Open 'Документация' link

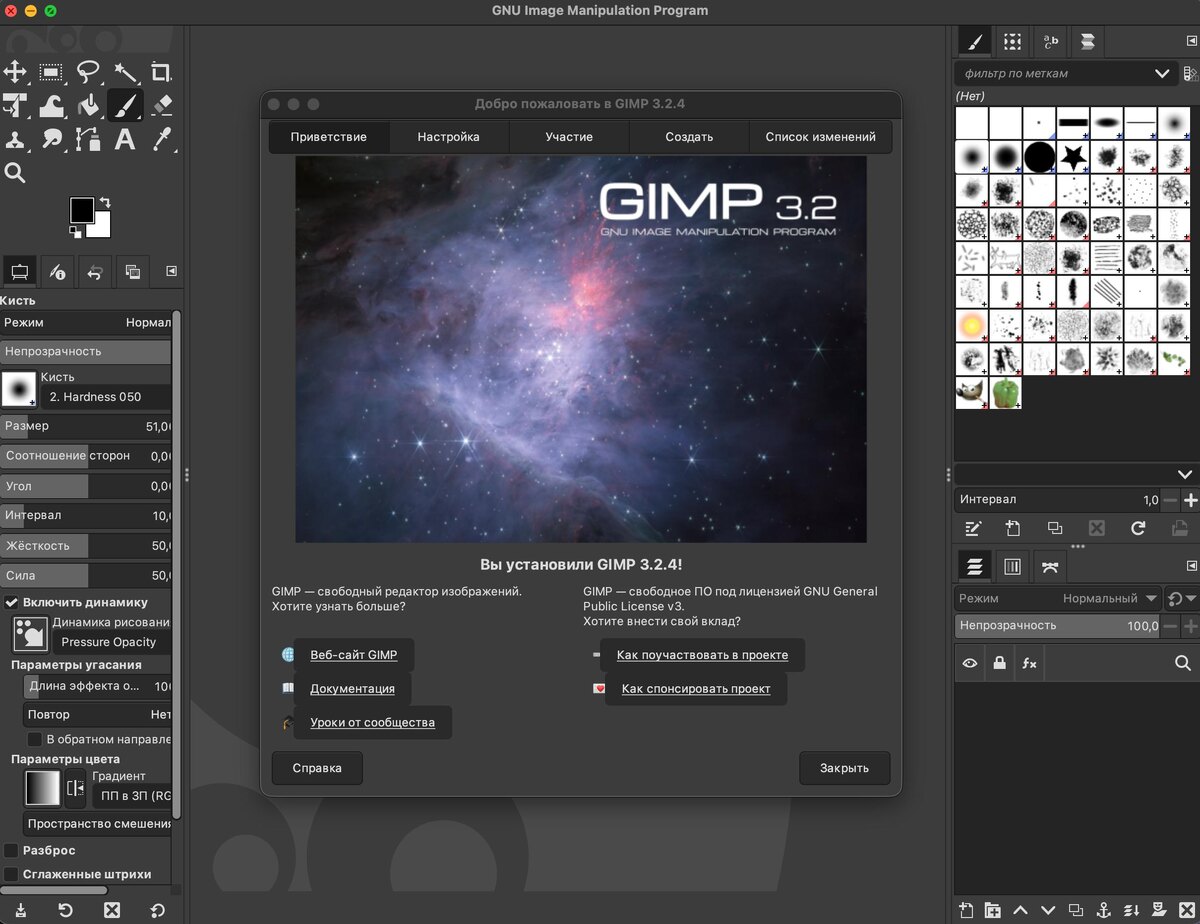pos(352,688)
